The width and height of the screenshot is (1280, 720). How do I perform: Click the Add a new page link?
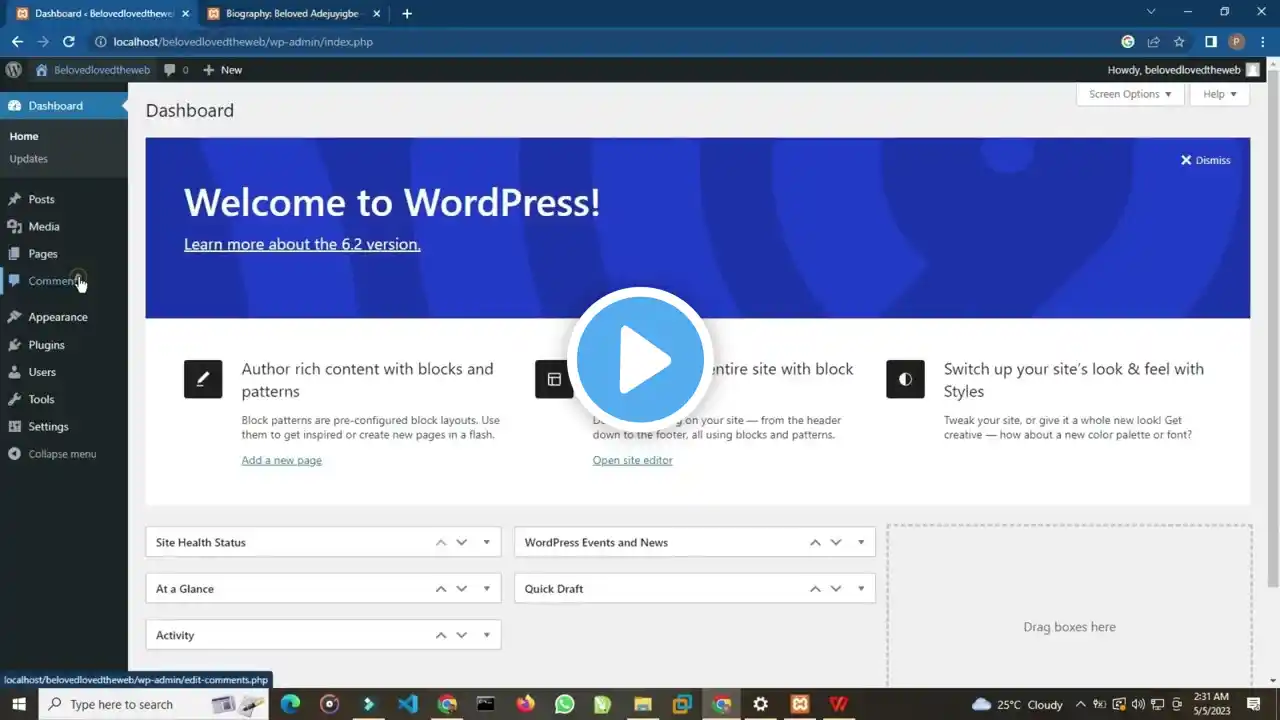click(281, 460)
